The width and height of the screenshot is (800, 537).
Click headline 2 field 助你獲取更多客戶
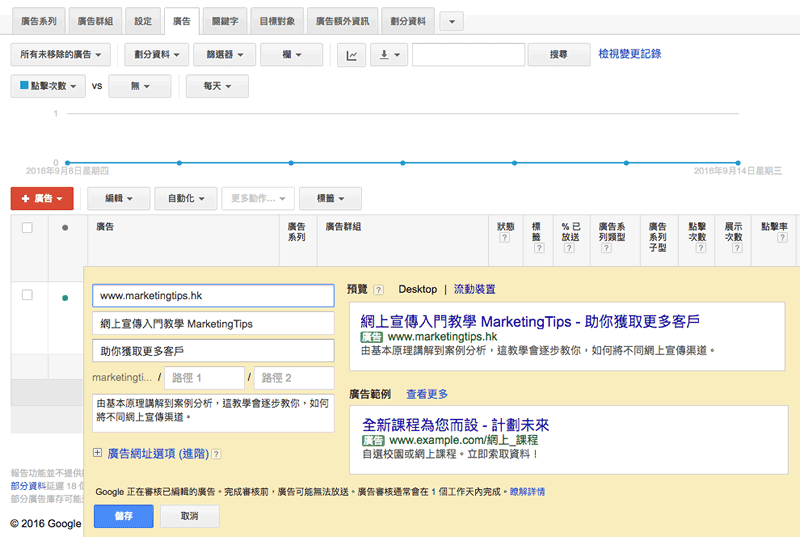coord(213,351)
